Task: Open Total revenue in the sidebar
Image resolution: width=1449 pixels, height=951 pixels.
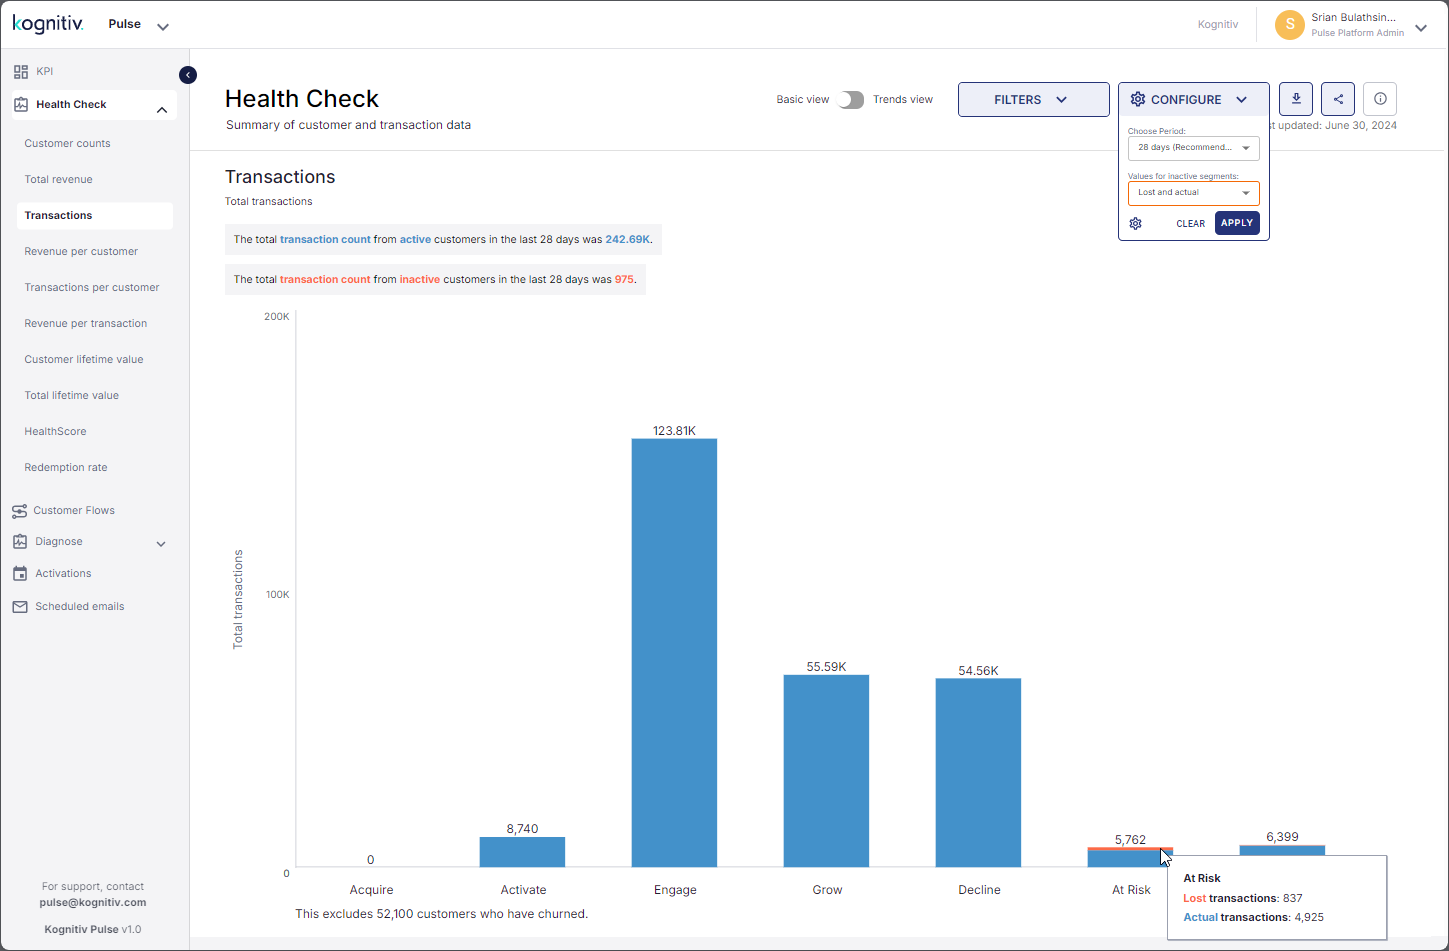Action: point(59,179)
